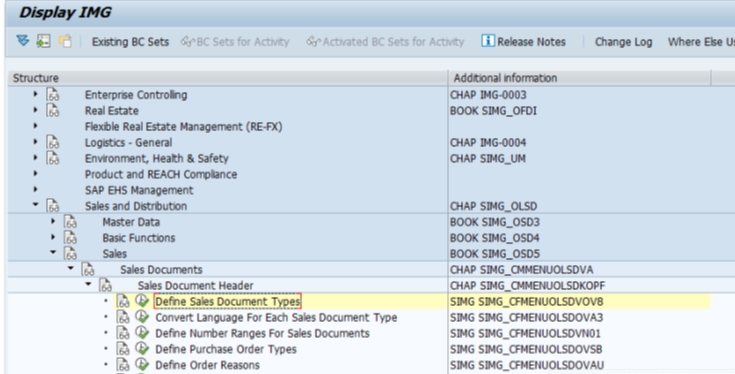
Task: Click the Additional information column header
Action: coord(579,78)
